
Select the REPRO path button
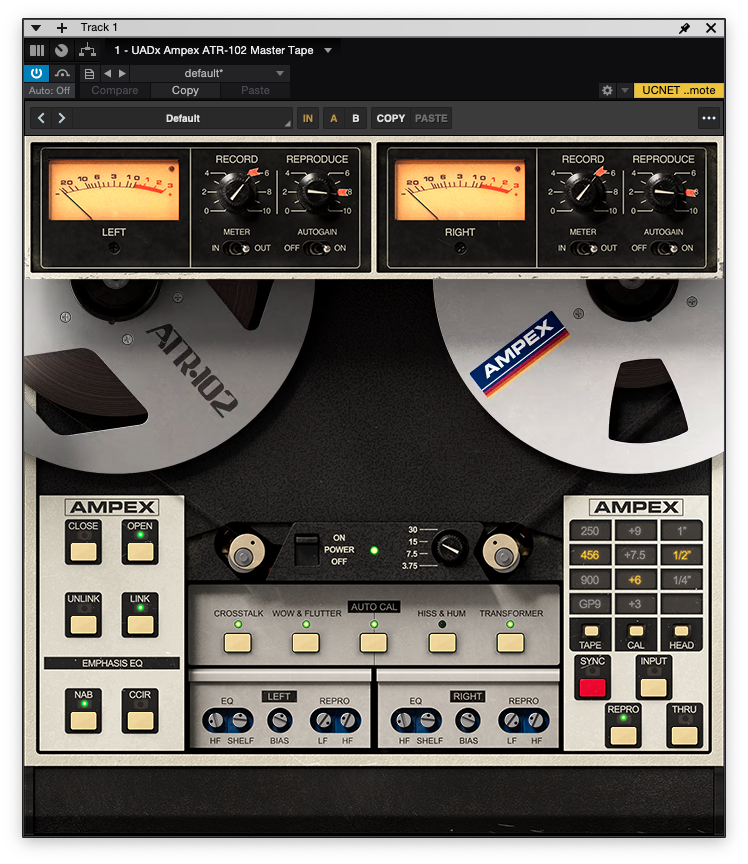tap(623, 735)
